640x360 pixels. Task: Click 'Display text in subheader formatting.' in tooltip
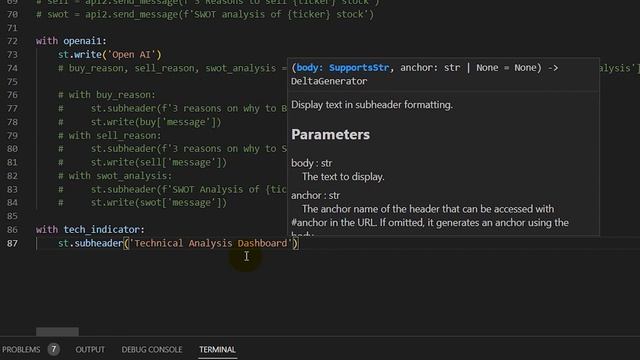372,105
